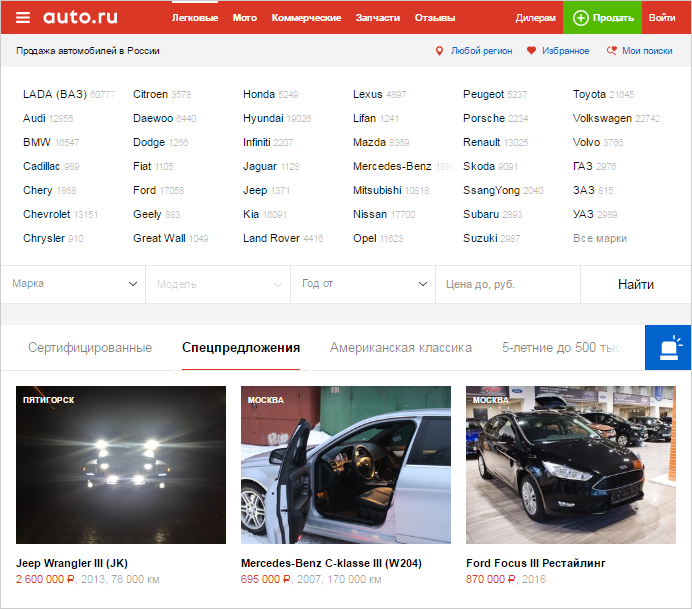
Task: Click the red location pin icon
Action: pyautogui.click(x=439, y=51)
